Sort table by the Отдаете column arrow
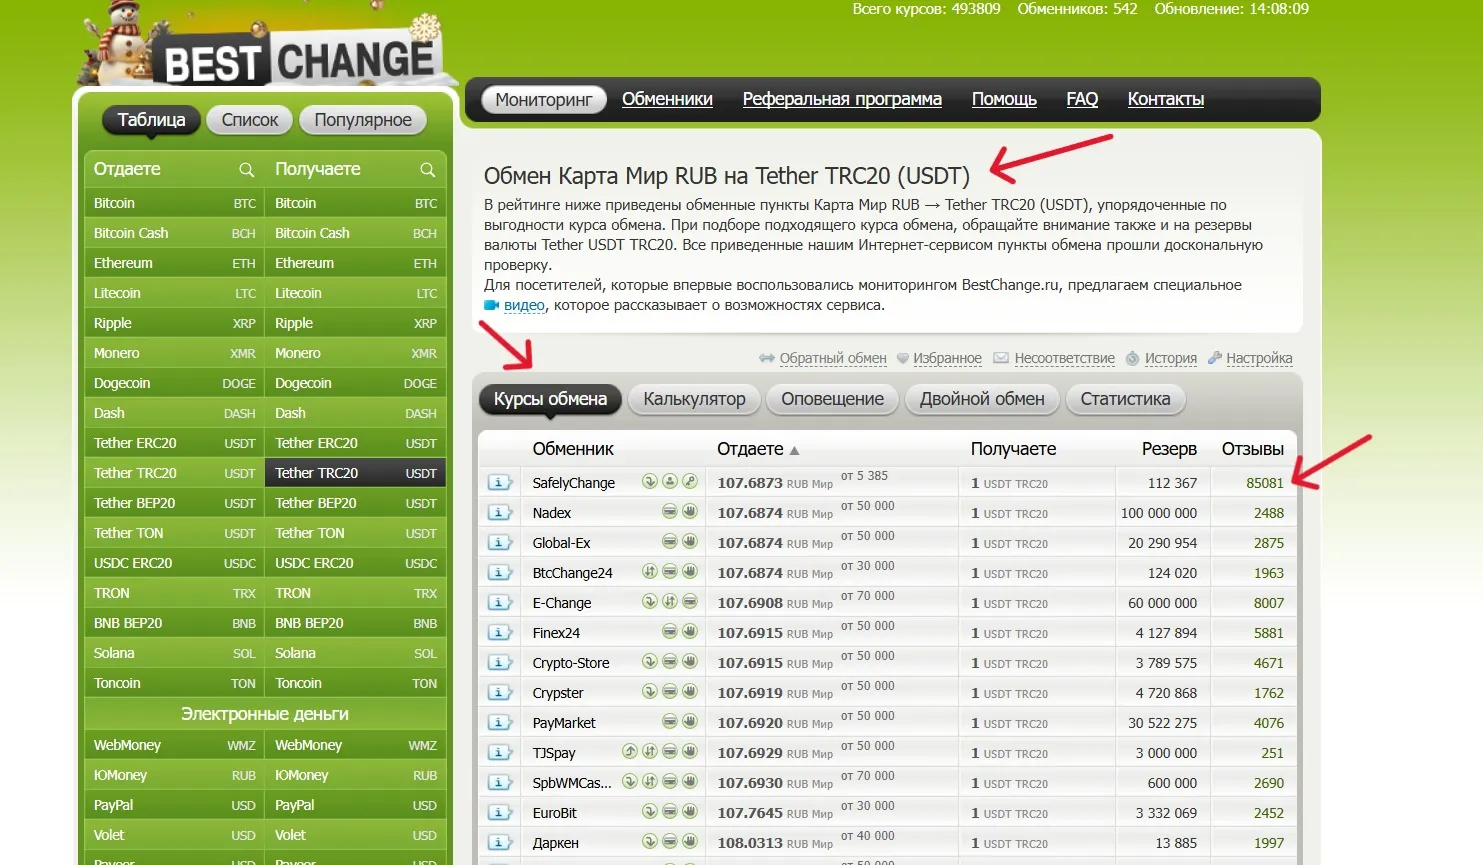This screenshot has width=1483, height=865. click(x=794, y=450)
